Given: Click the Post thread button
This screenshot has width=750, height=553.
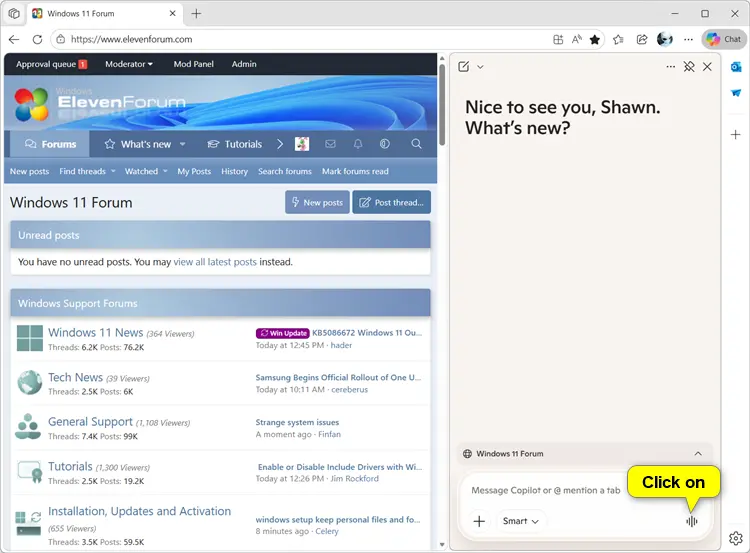Looking at the screenshot, I should coord(391,202).
